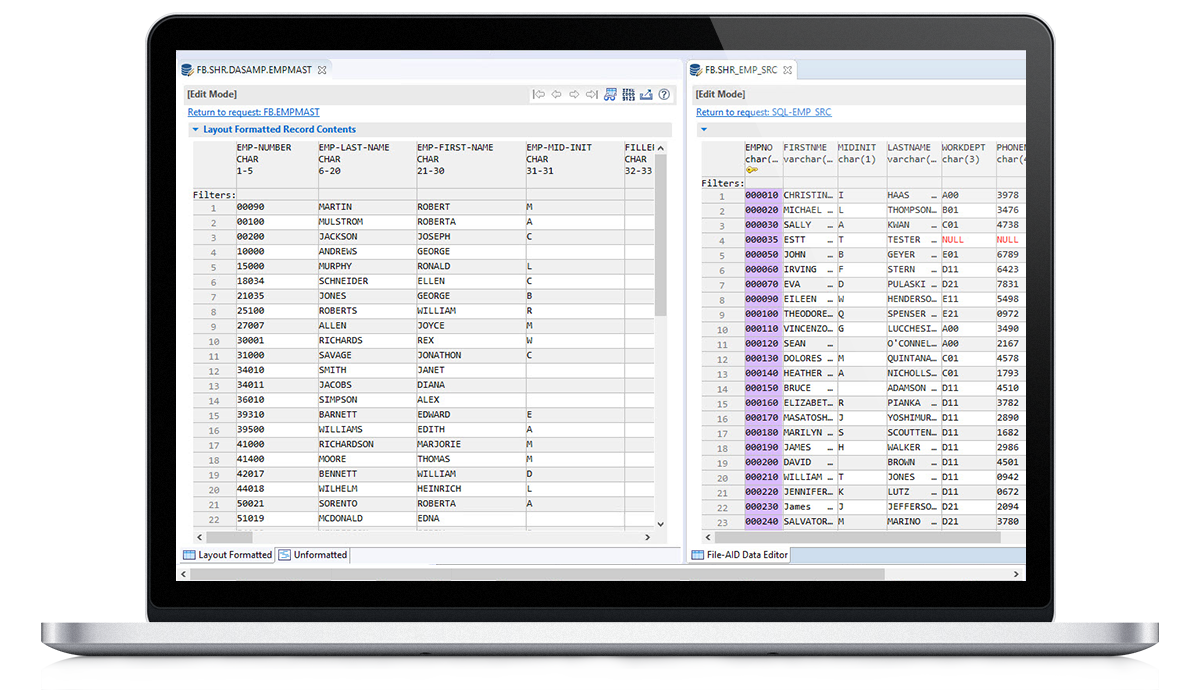Collapse Layout Formatted Record Contents section
Viewport: 1200px width, 690px height.
click(x=195, y=129)
